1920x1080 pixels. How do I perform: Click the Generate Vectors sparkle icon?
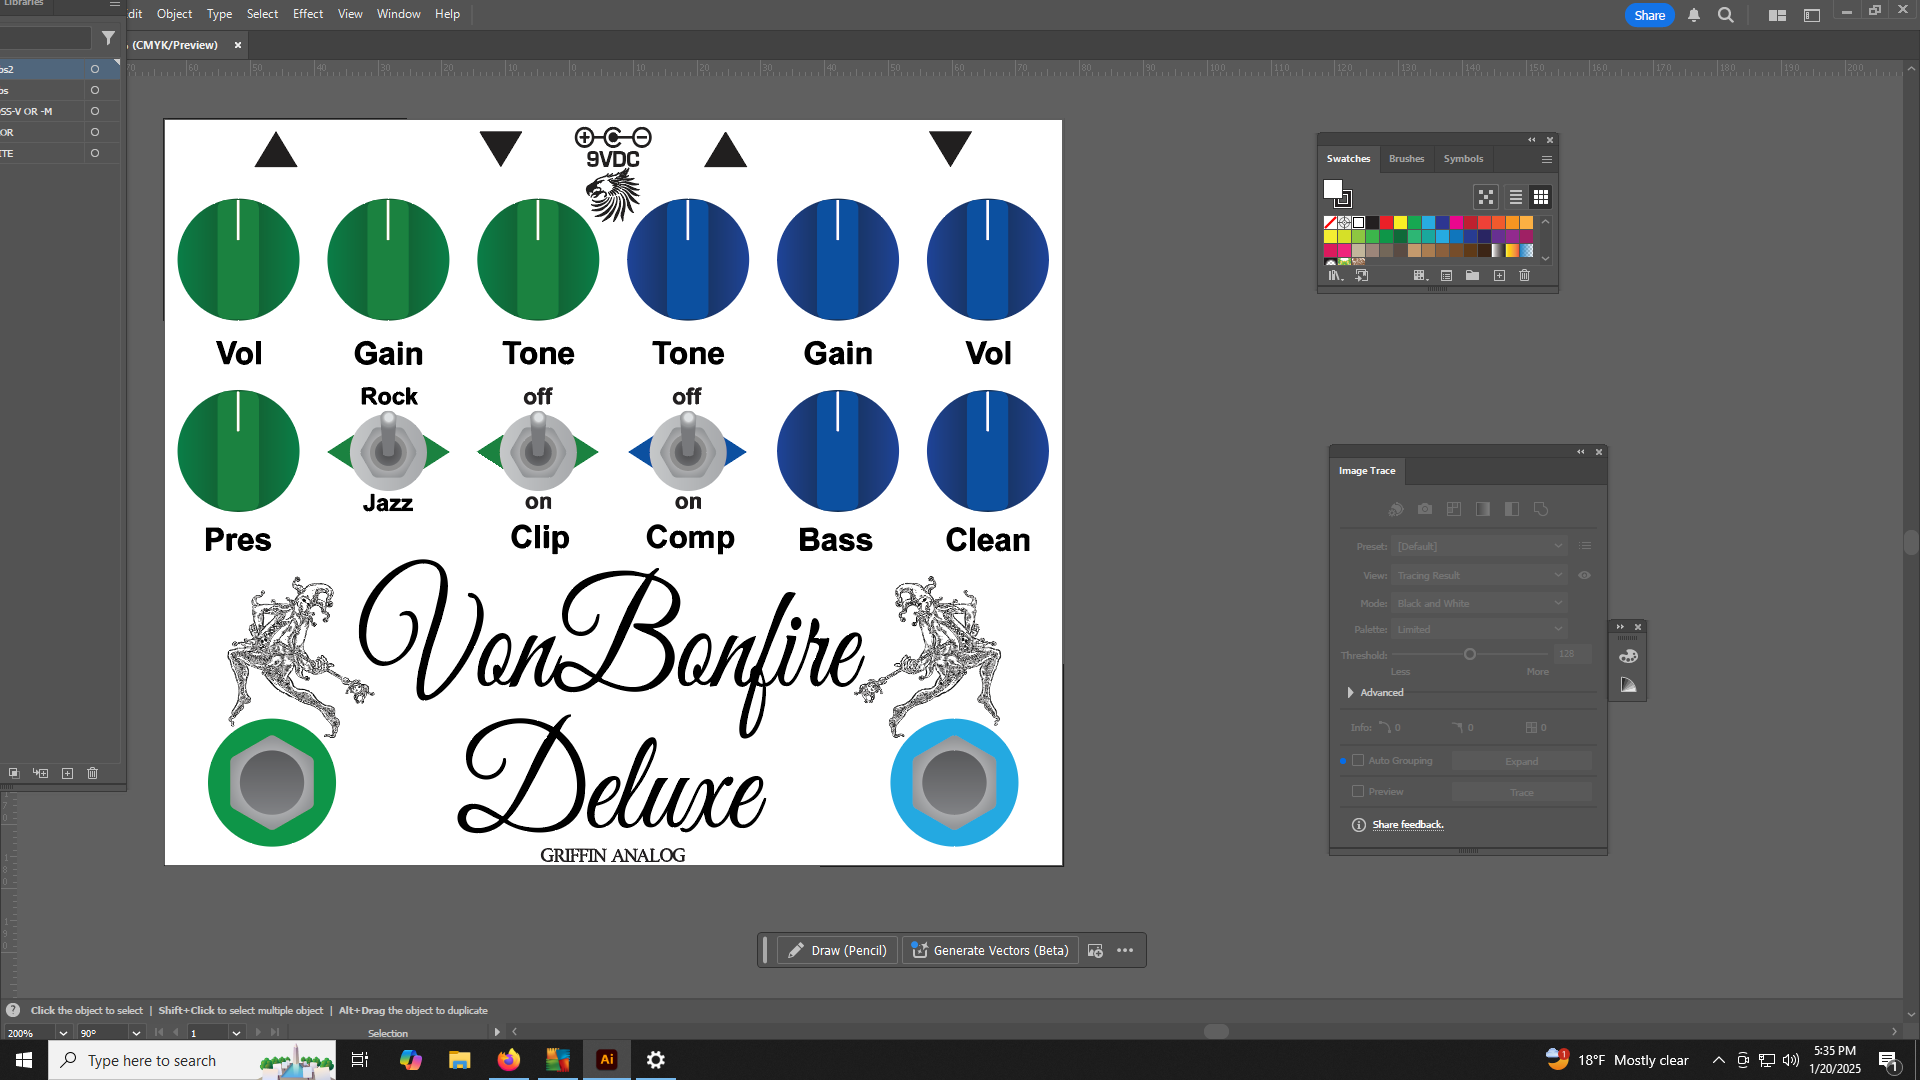(x=920, y=950)
